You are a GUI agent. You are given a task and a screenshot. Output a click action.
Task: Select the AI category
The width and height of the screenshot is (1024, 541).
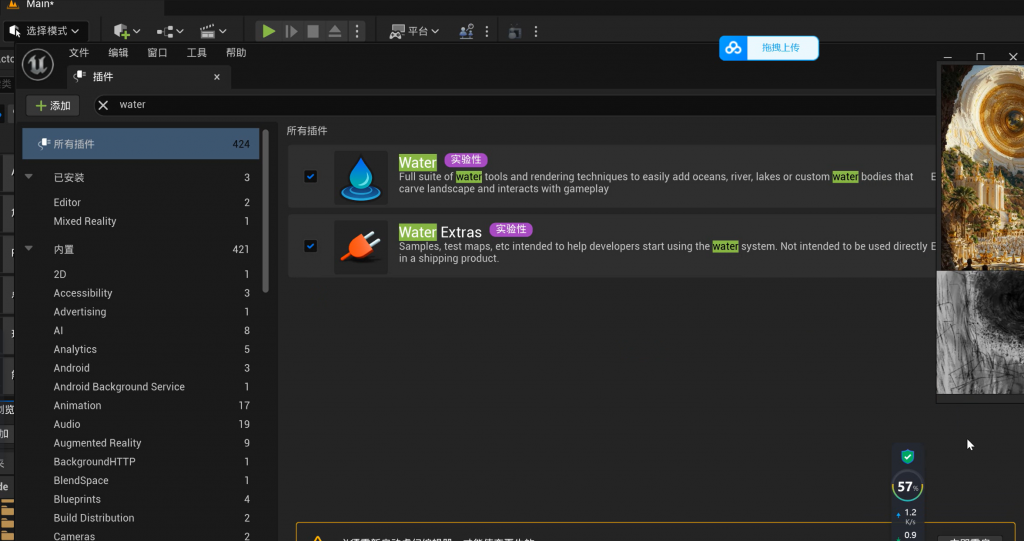(140, 331)
